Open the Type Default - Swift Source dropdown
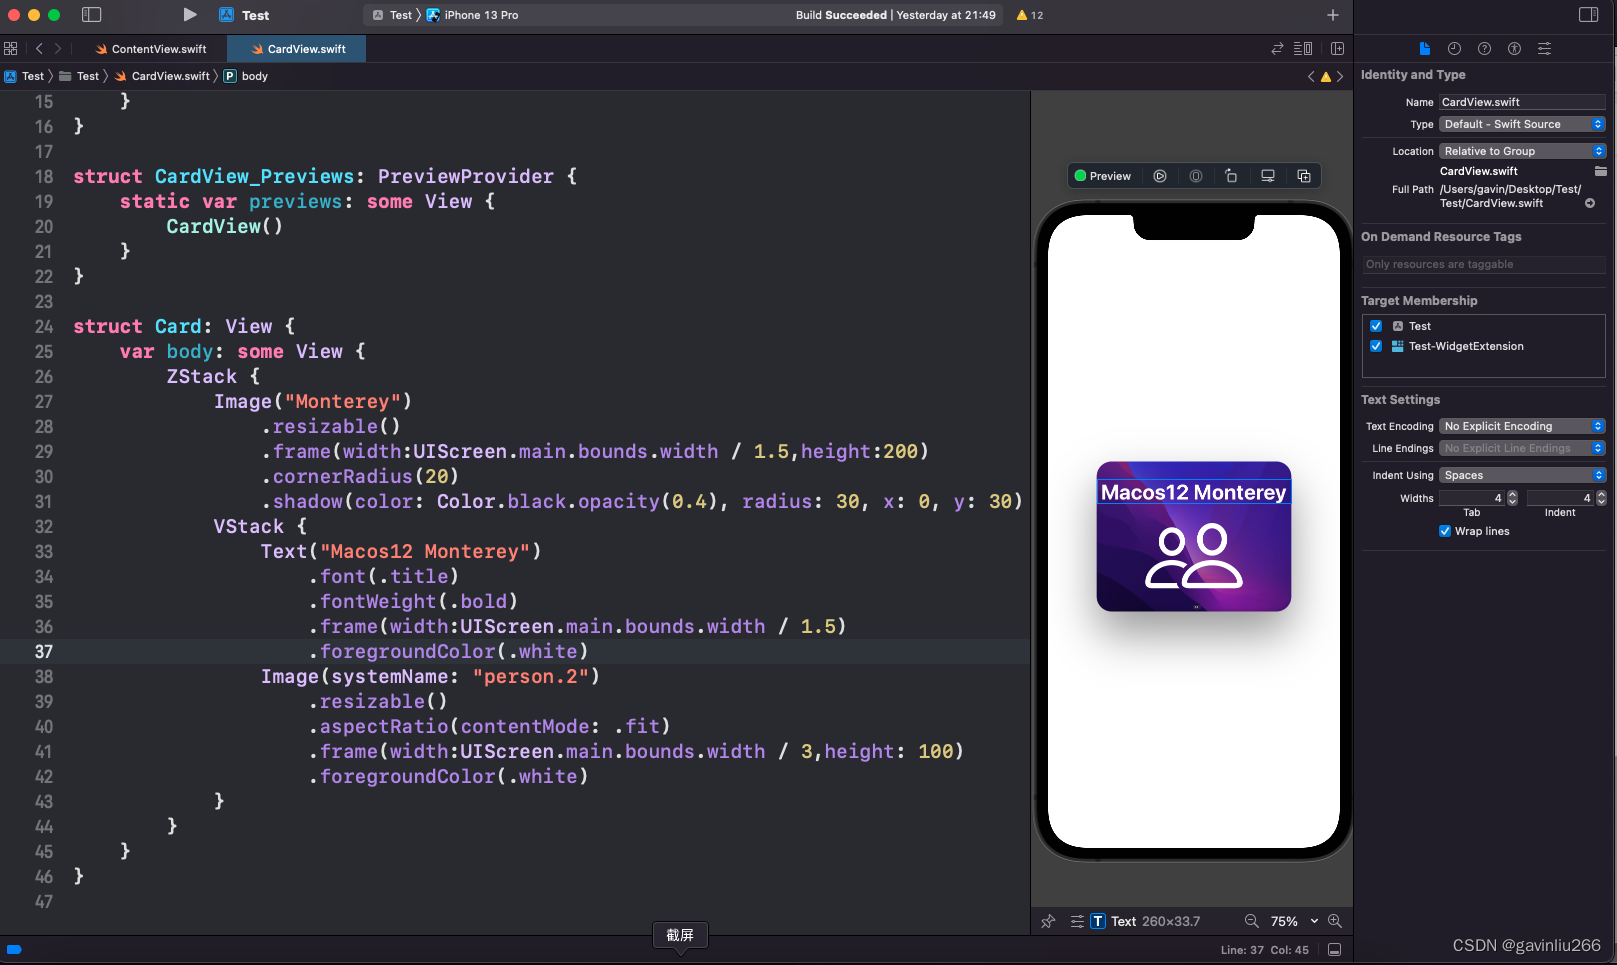The image size is (1617, 965). pos(1522,124)
